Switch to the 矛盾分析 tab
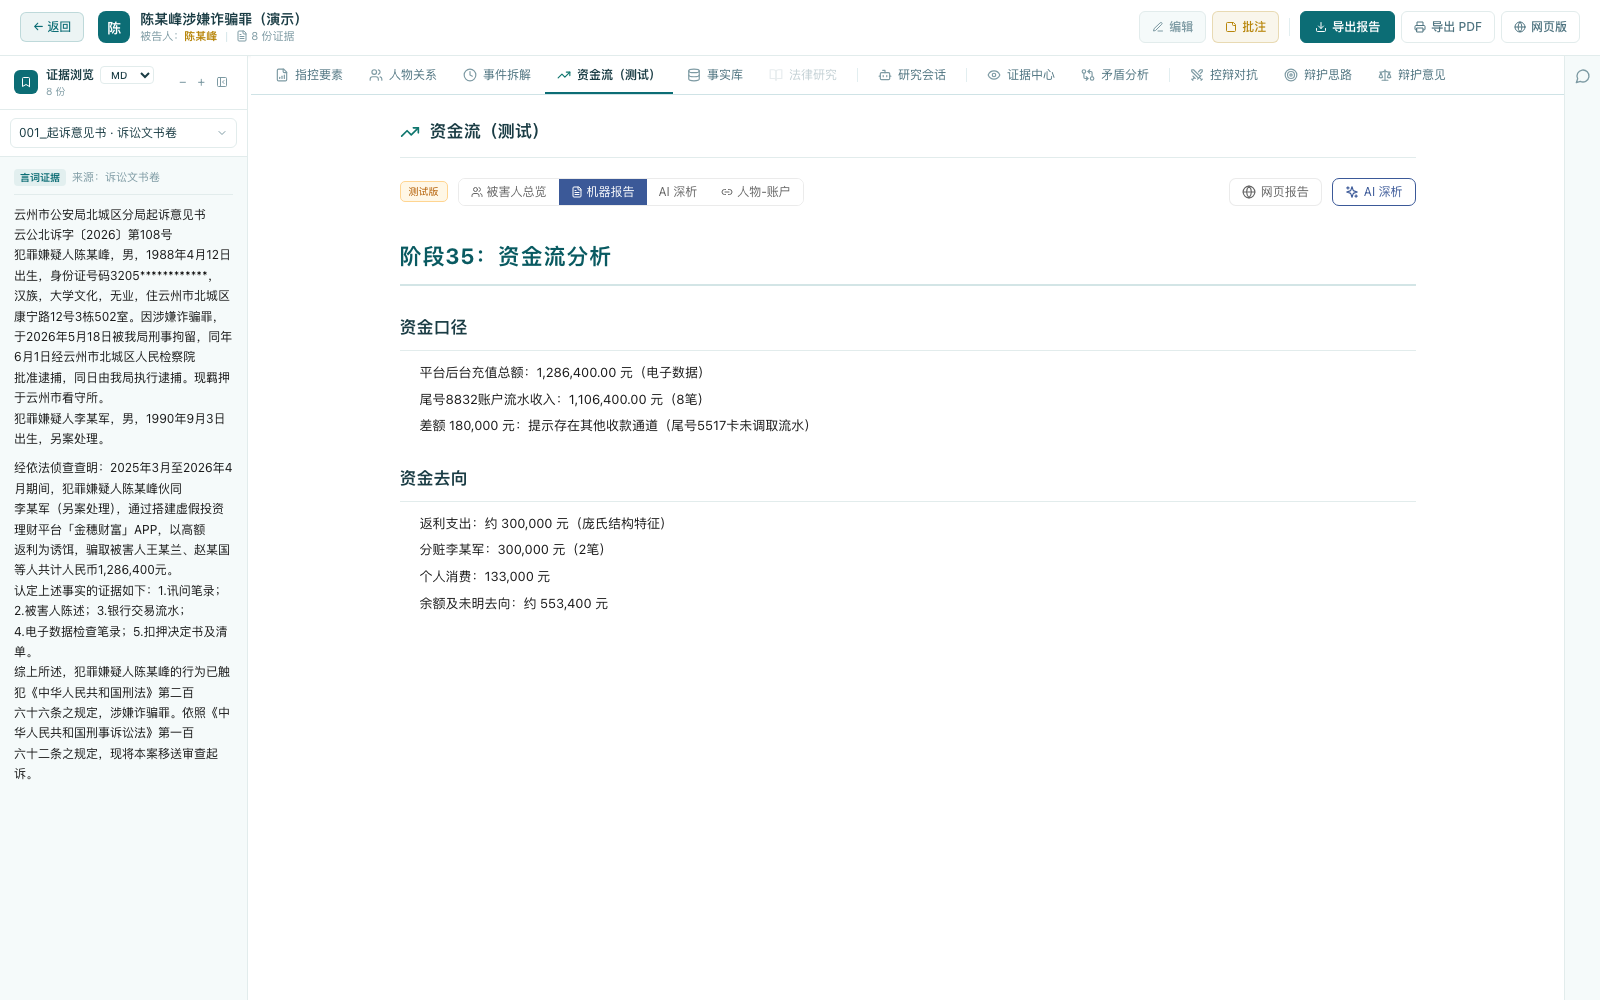Viewport: 1600px width, 1000px height. click(1115, 75)
